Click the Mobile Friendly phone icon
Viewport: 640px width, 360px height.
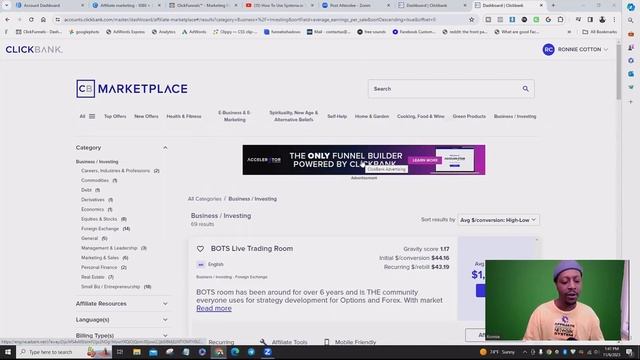pyautogui.click(x=327, y=342)
